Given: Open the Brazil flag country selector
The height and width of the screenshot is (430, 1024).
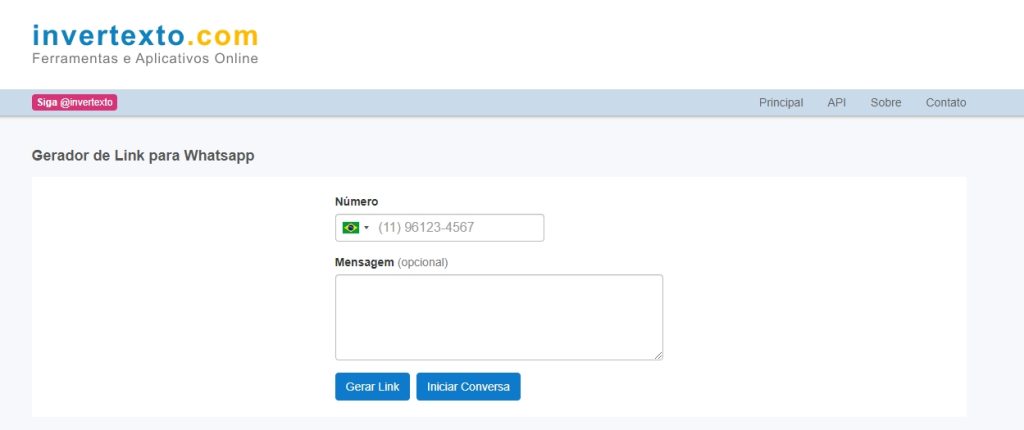Looking at the screenshot, I should [355, 227].
